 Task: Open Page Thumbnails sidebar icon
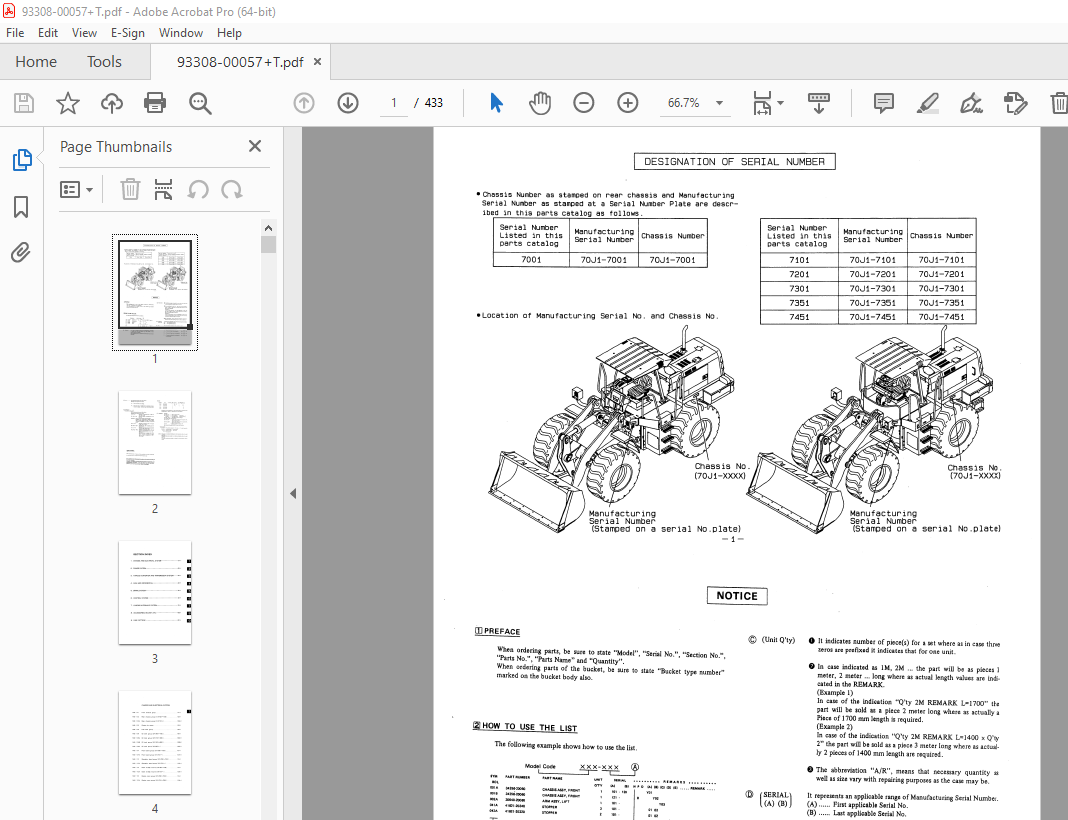[22, 160]
